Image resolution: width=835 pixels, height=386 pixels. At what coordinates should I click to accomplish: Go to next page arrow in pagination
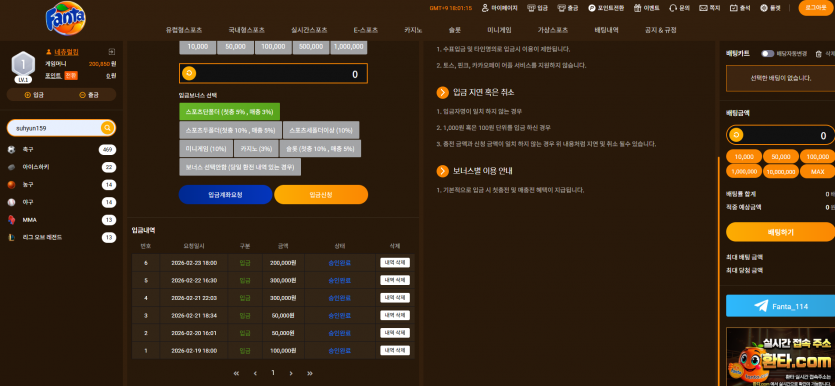pyautogui.click(x=291, y=373)
